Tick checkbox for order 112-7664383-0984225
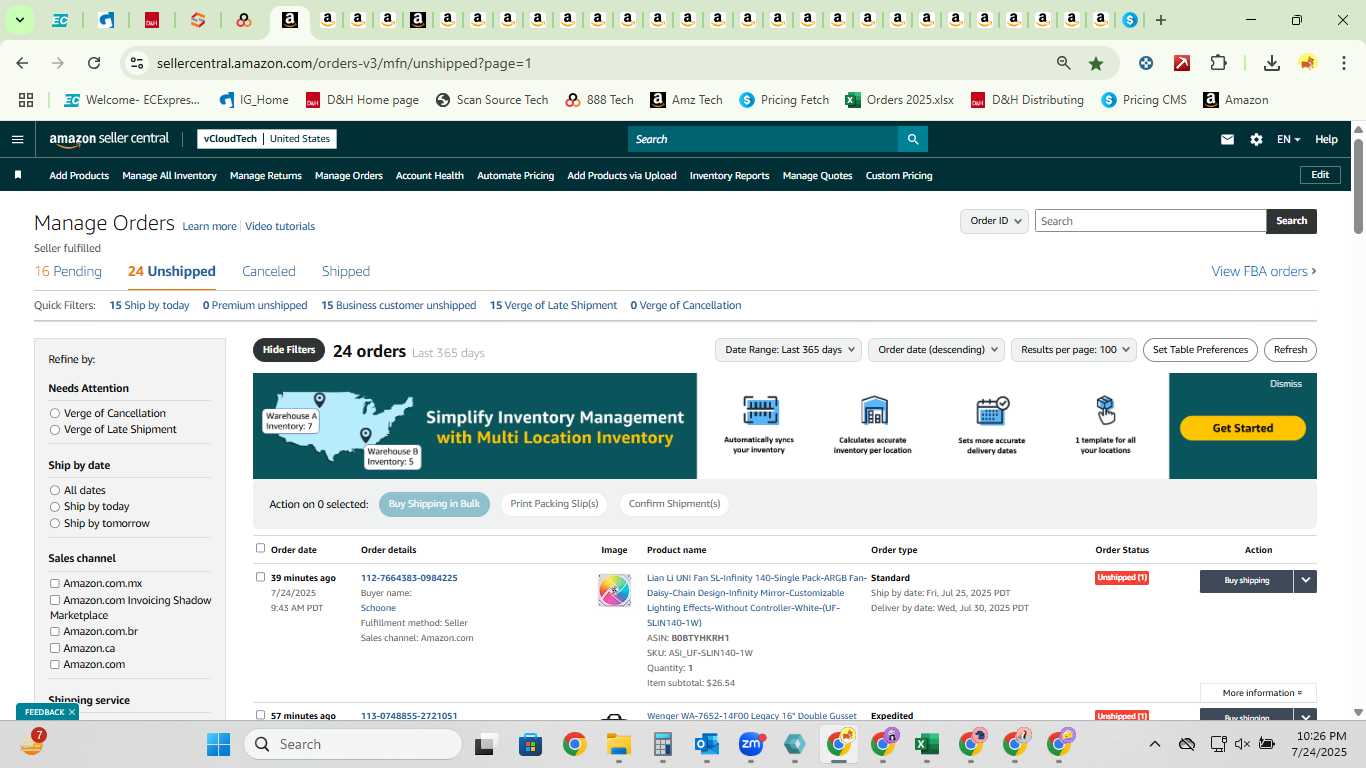The width and height of the screenshot is (1366, 768). pos(261,577)
